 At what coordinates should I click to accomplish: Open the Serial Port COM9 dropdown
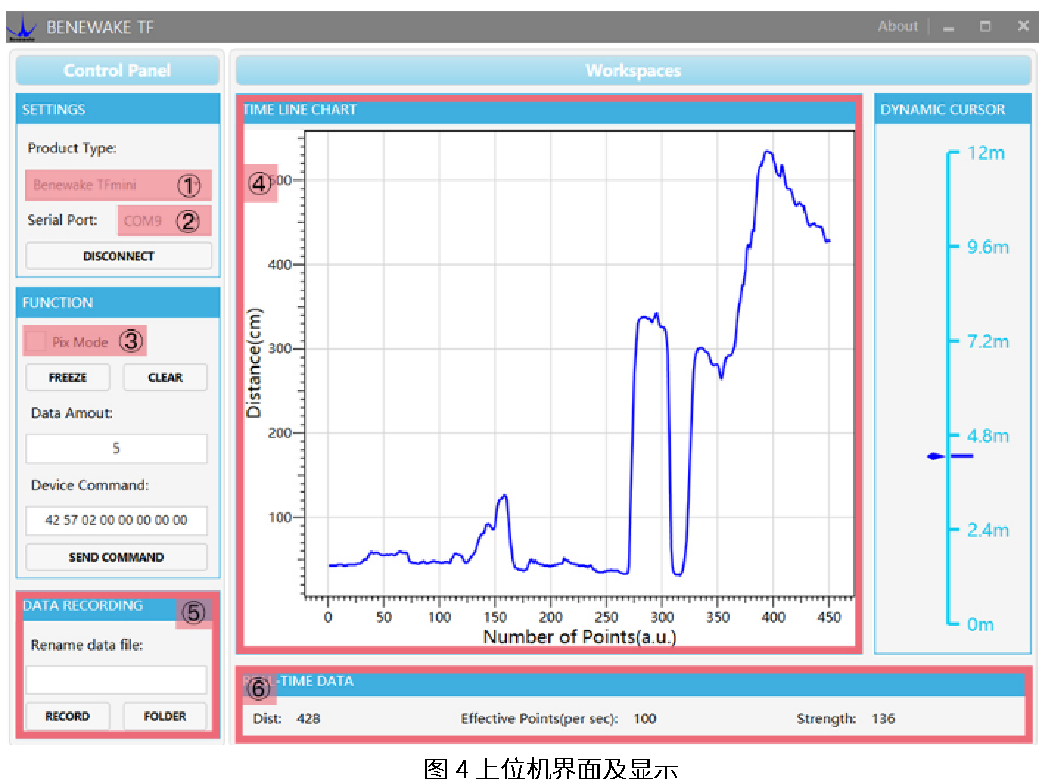(164, 221)
